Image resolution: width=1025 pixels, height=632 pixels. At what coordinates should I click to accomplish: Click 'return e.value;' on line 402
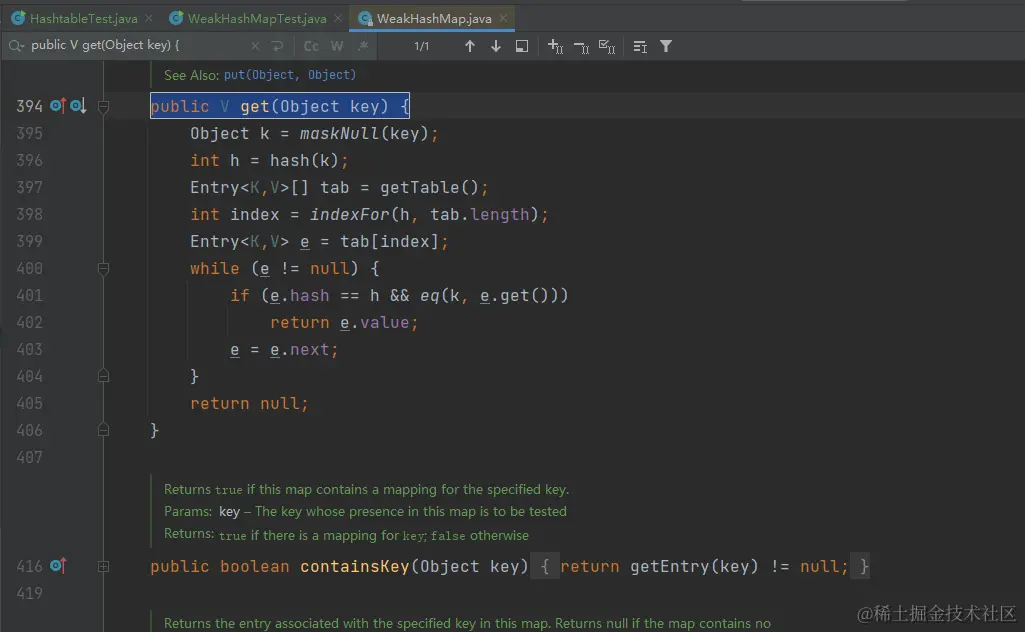click(344, 322)
